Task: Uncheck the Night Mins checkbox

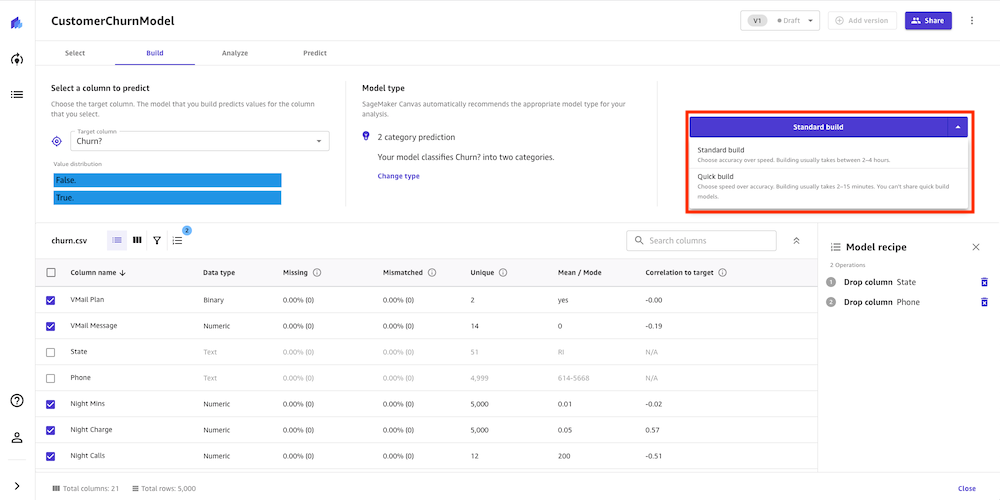Action: [51, 404]
